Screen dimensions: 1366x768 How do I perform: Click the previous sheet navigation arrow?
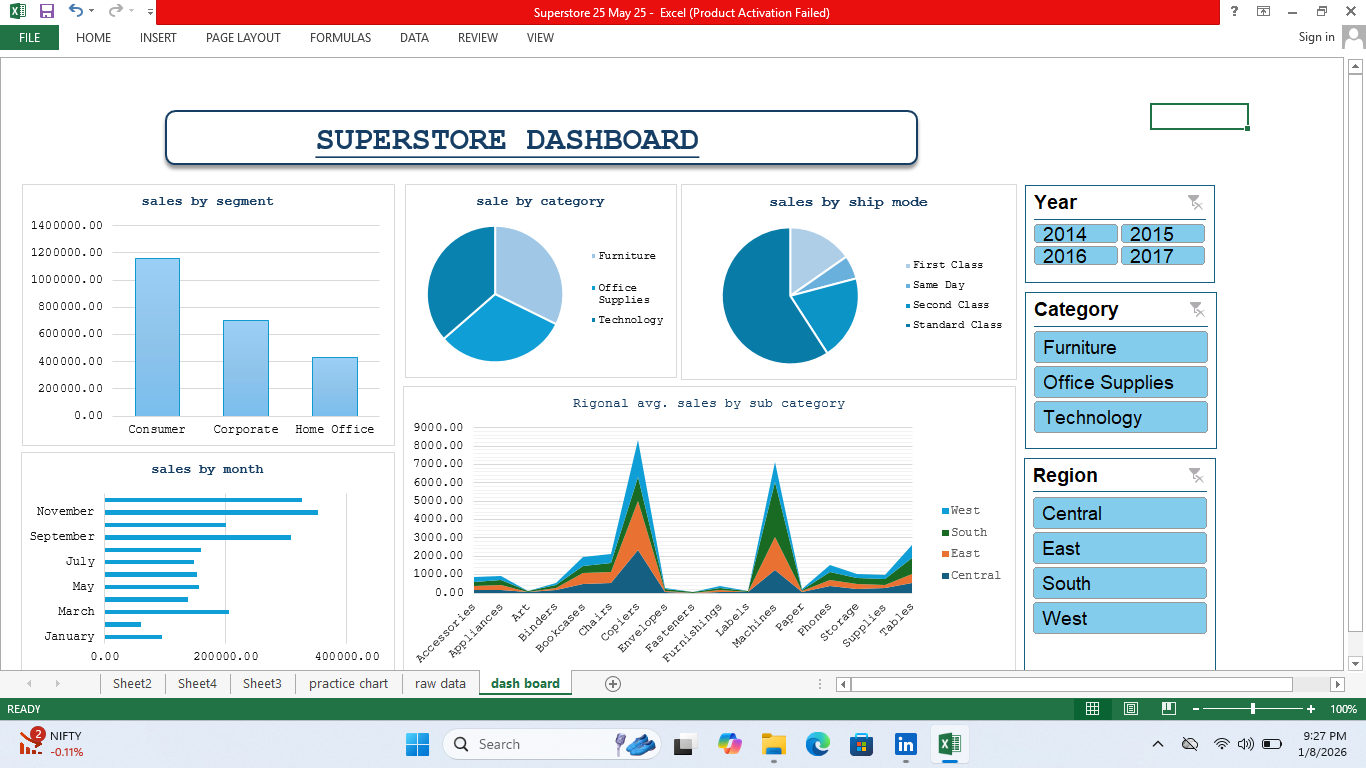coord(29,684)
